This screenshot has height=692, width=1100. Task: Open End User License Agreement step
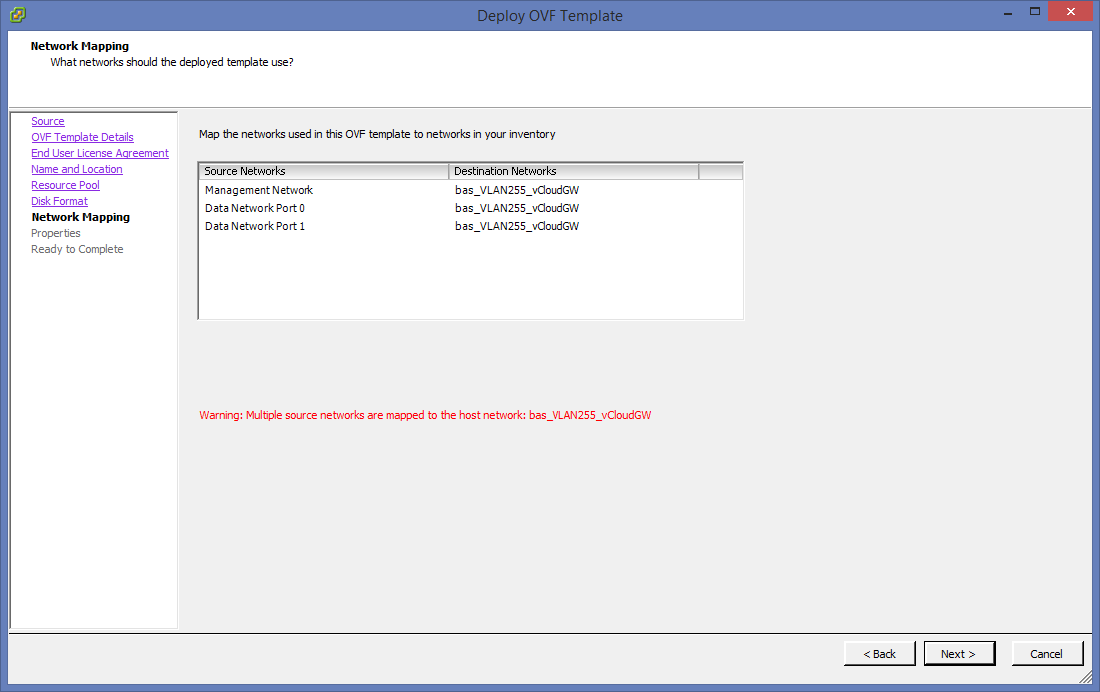tap(100, 153)
